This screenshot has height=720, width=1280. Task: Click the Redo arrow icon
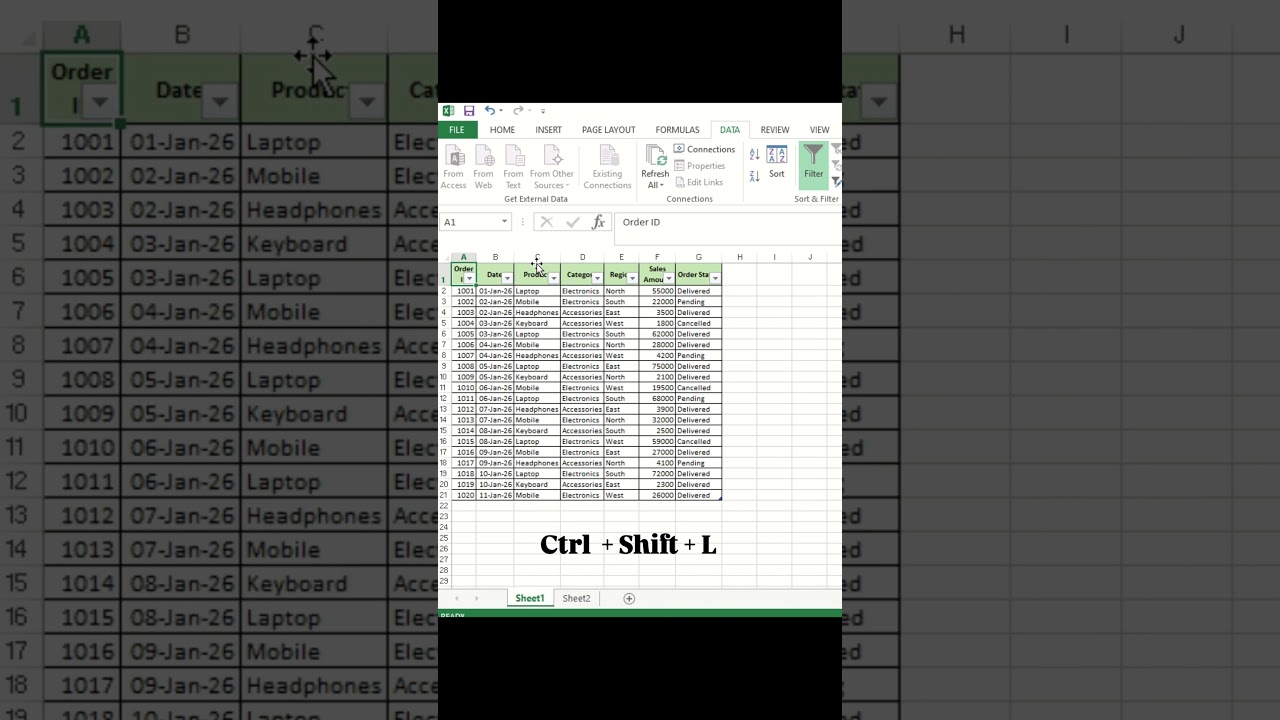[518, 110]
